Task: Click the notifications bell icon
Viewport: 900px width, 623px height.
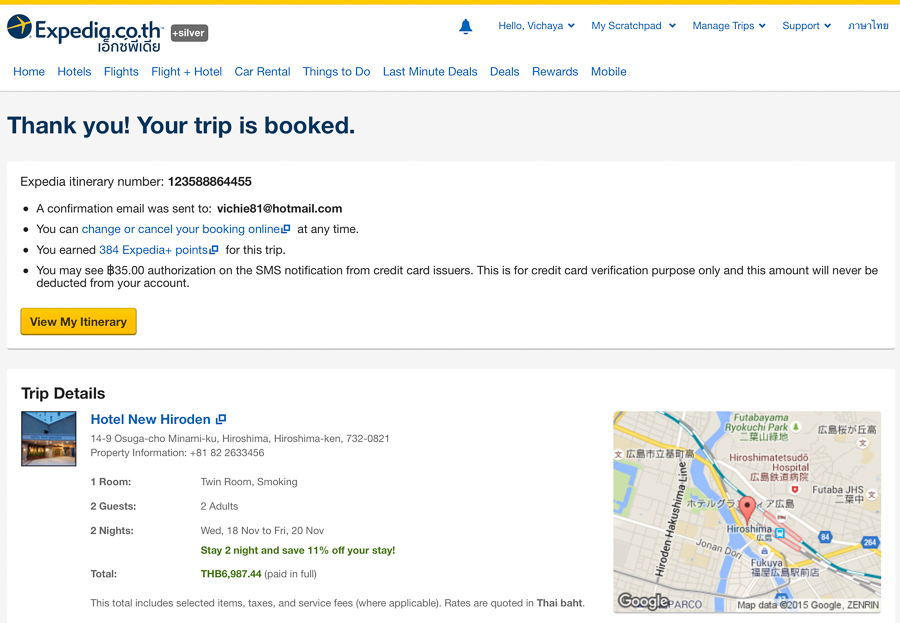Action: coord(465,27)
